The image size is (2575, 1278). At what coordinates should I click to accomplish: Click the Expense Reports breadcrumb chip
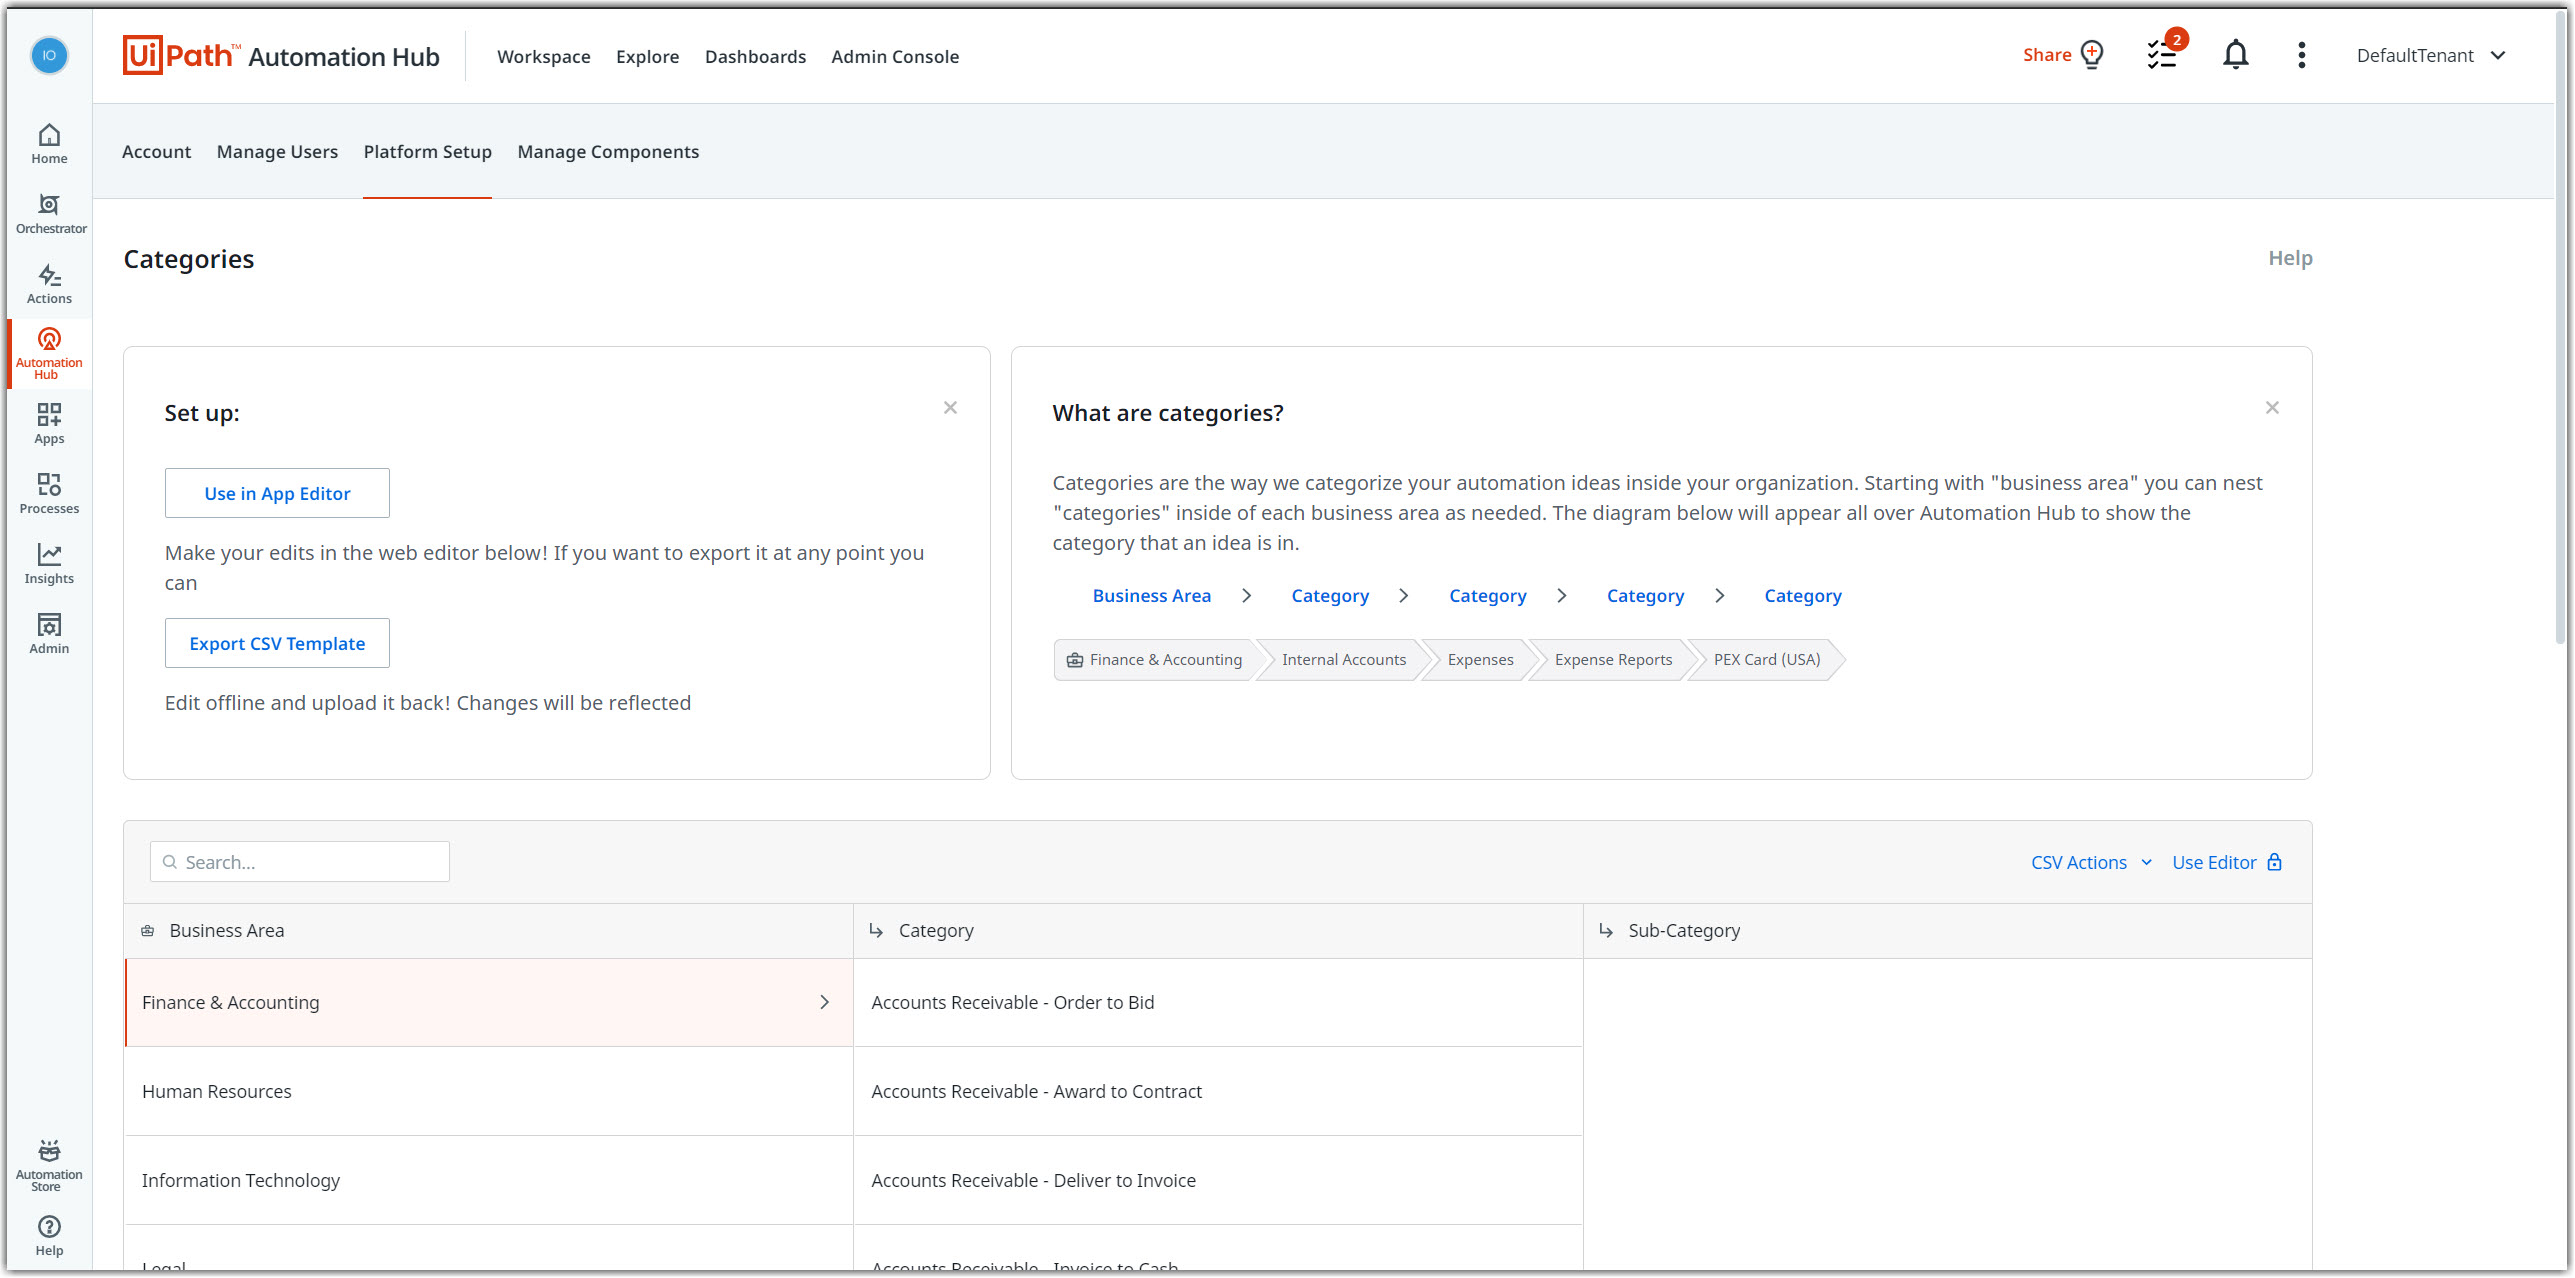[1613, 659]
